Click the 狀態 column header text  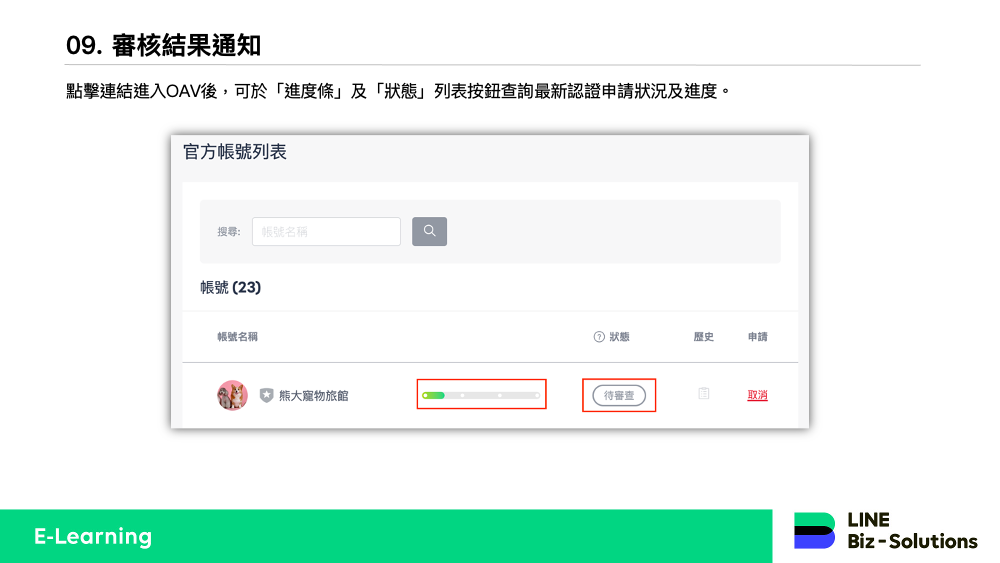tap(620, 337)
